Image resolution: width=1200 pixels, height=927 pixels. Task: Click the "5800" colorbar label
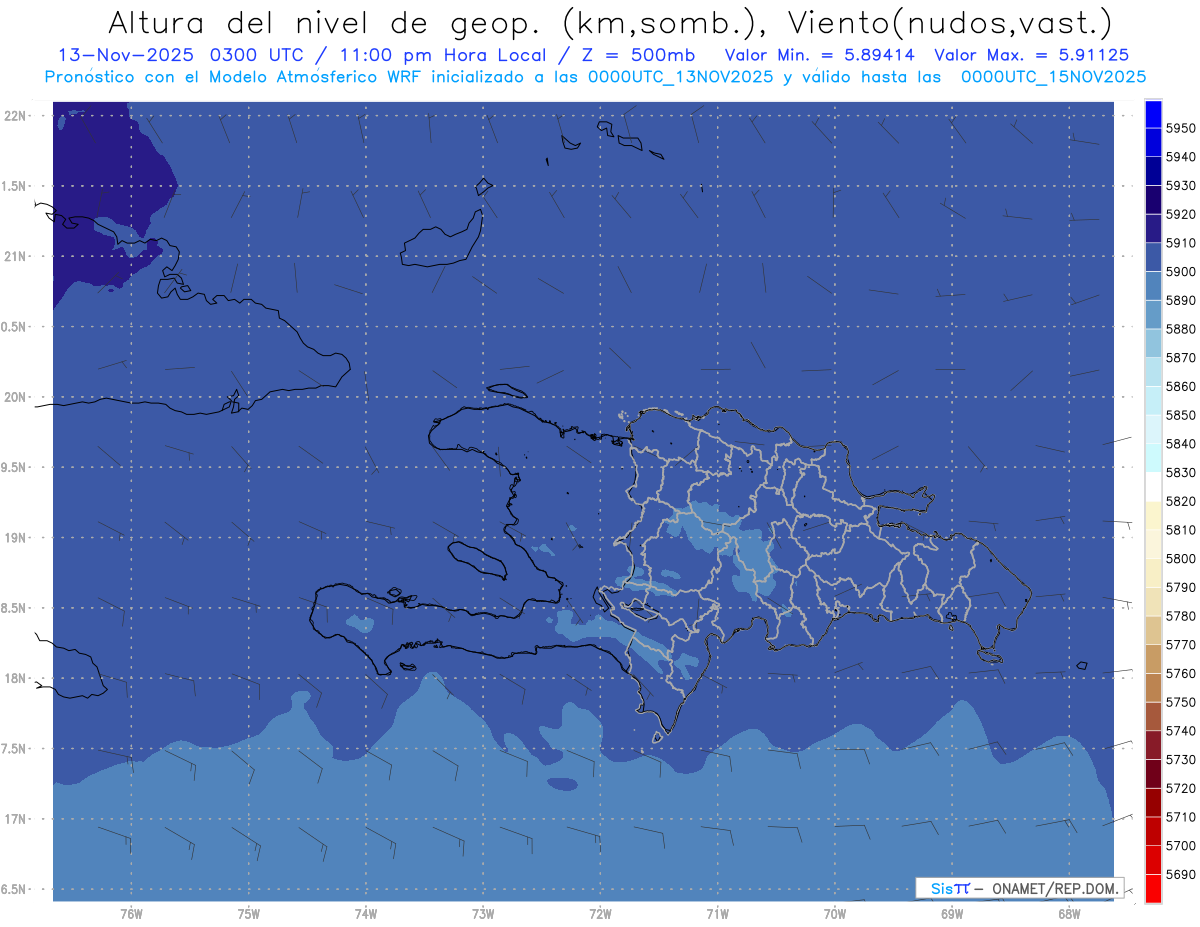(x=1181, y=558)
